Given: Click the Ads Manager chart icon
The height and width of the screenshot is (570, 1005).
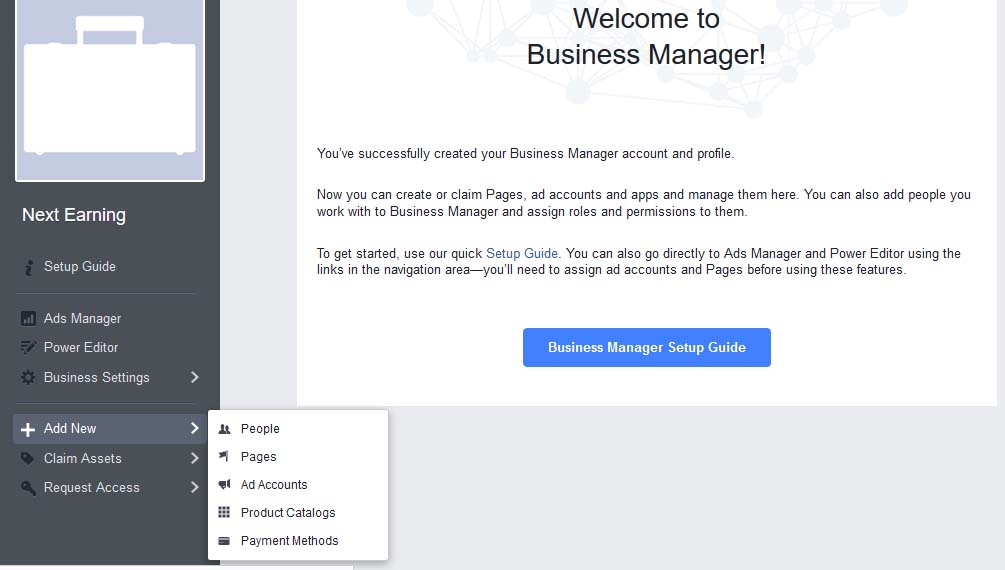Looking at the screenshot, I should [28, 319].
